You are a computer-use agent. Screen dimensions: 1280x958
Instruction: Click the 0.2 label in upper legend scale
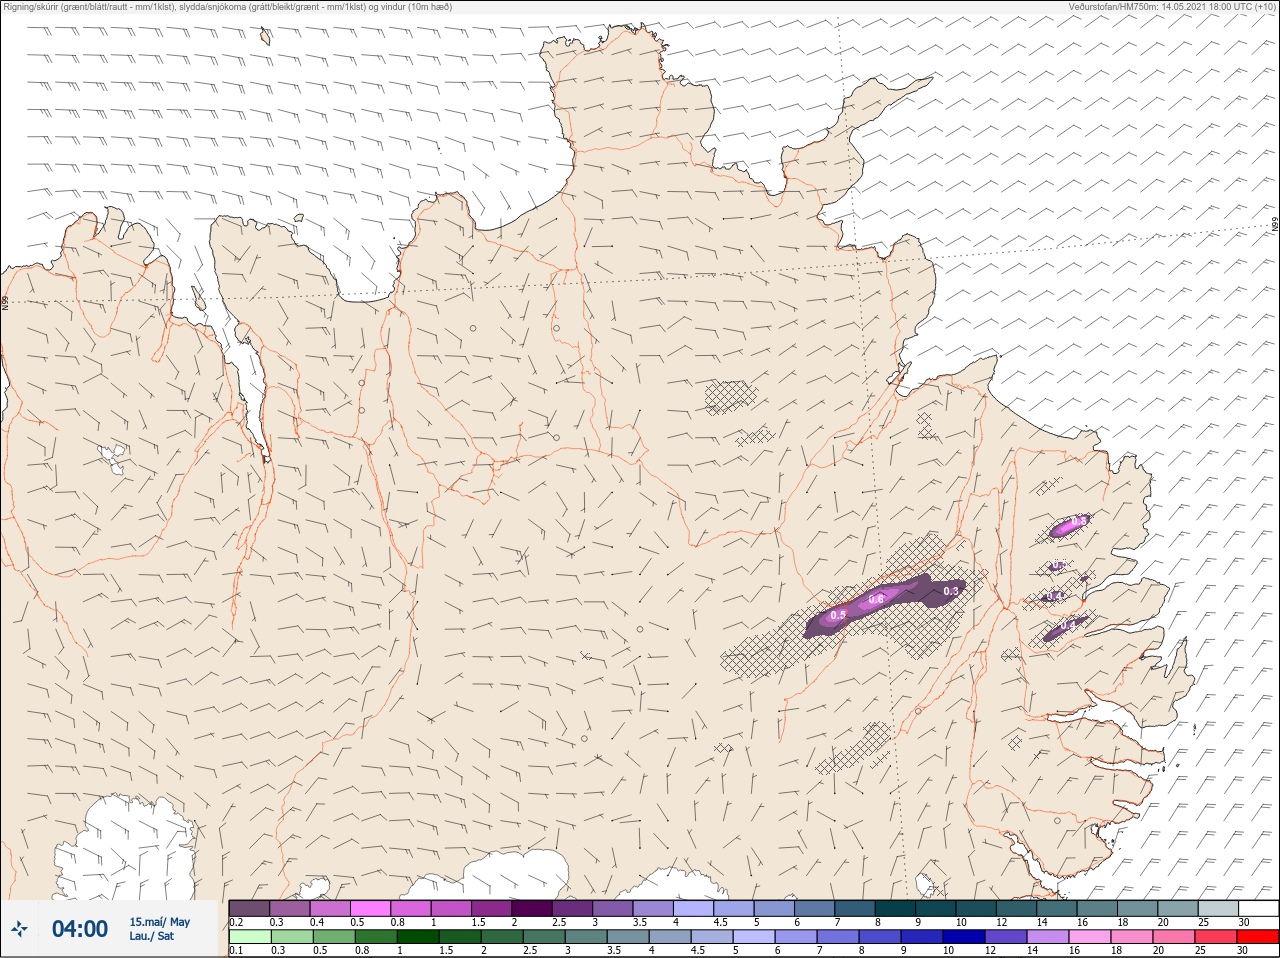click(236, 922)
